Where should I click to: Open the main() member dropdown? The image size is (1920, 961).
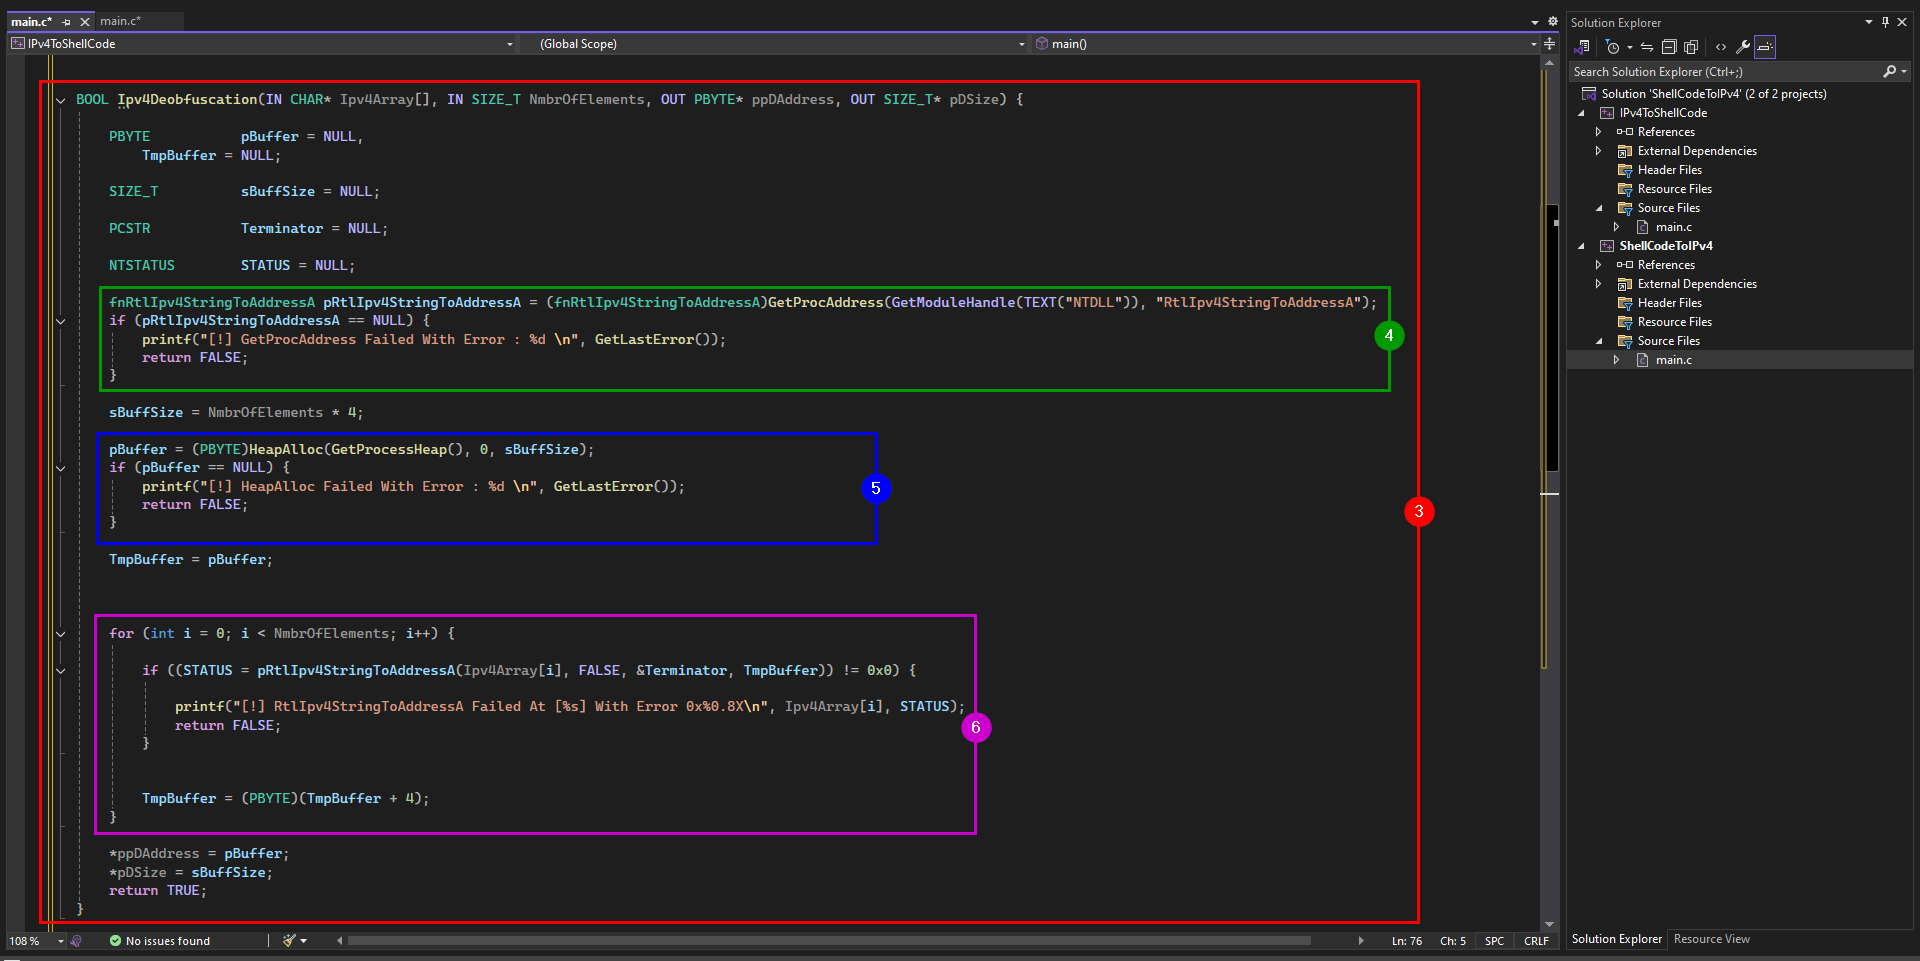1285,44
